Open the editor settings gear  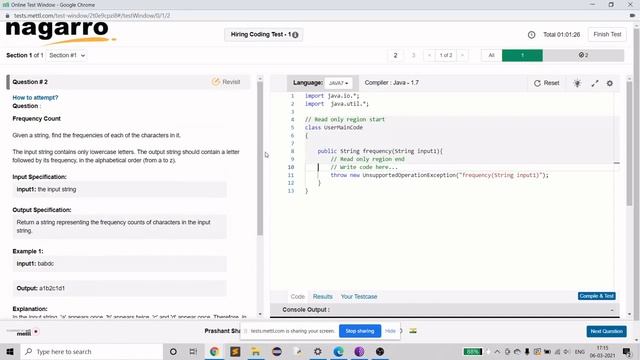(610, 83)
